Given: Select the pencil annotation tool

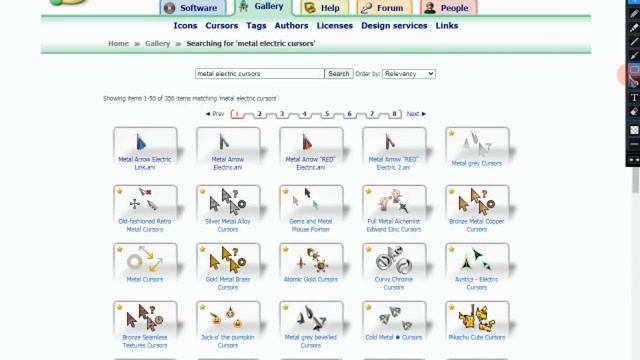Looking at the screenshot, I should click(x=634, y=14).
